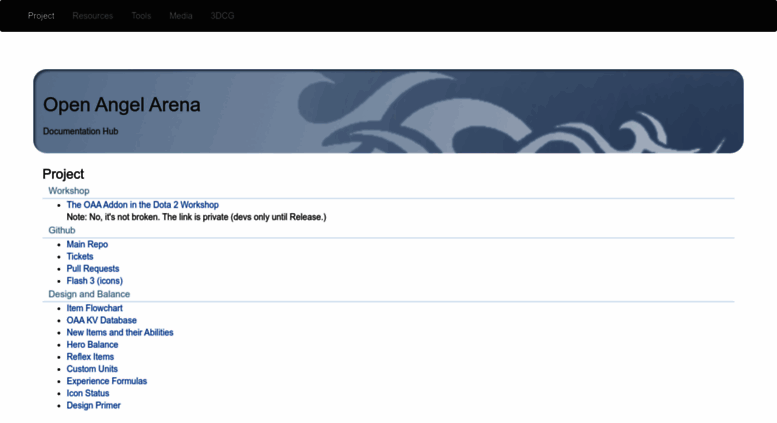Check the Icon Status link

pos(88,393)
